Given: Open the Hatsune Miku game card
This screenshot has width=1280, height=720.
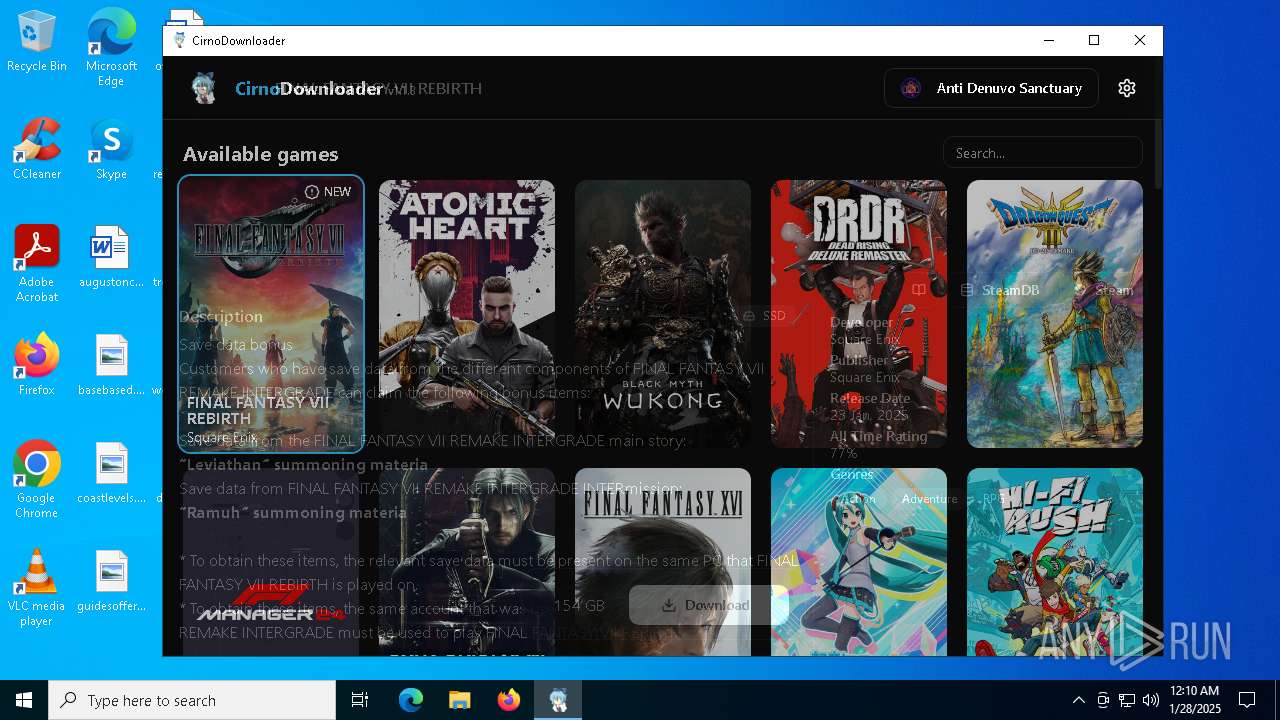Looking at the screenshot, I should pyautogui.click(x=859, y=562).
